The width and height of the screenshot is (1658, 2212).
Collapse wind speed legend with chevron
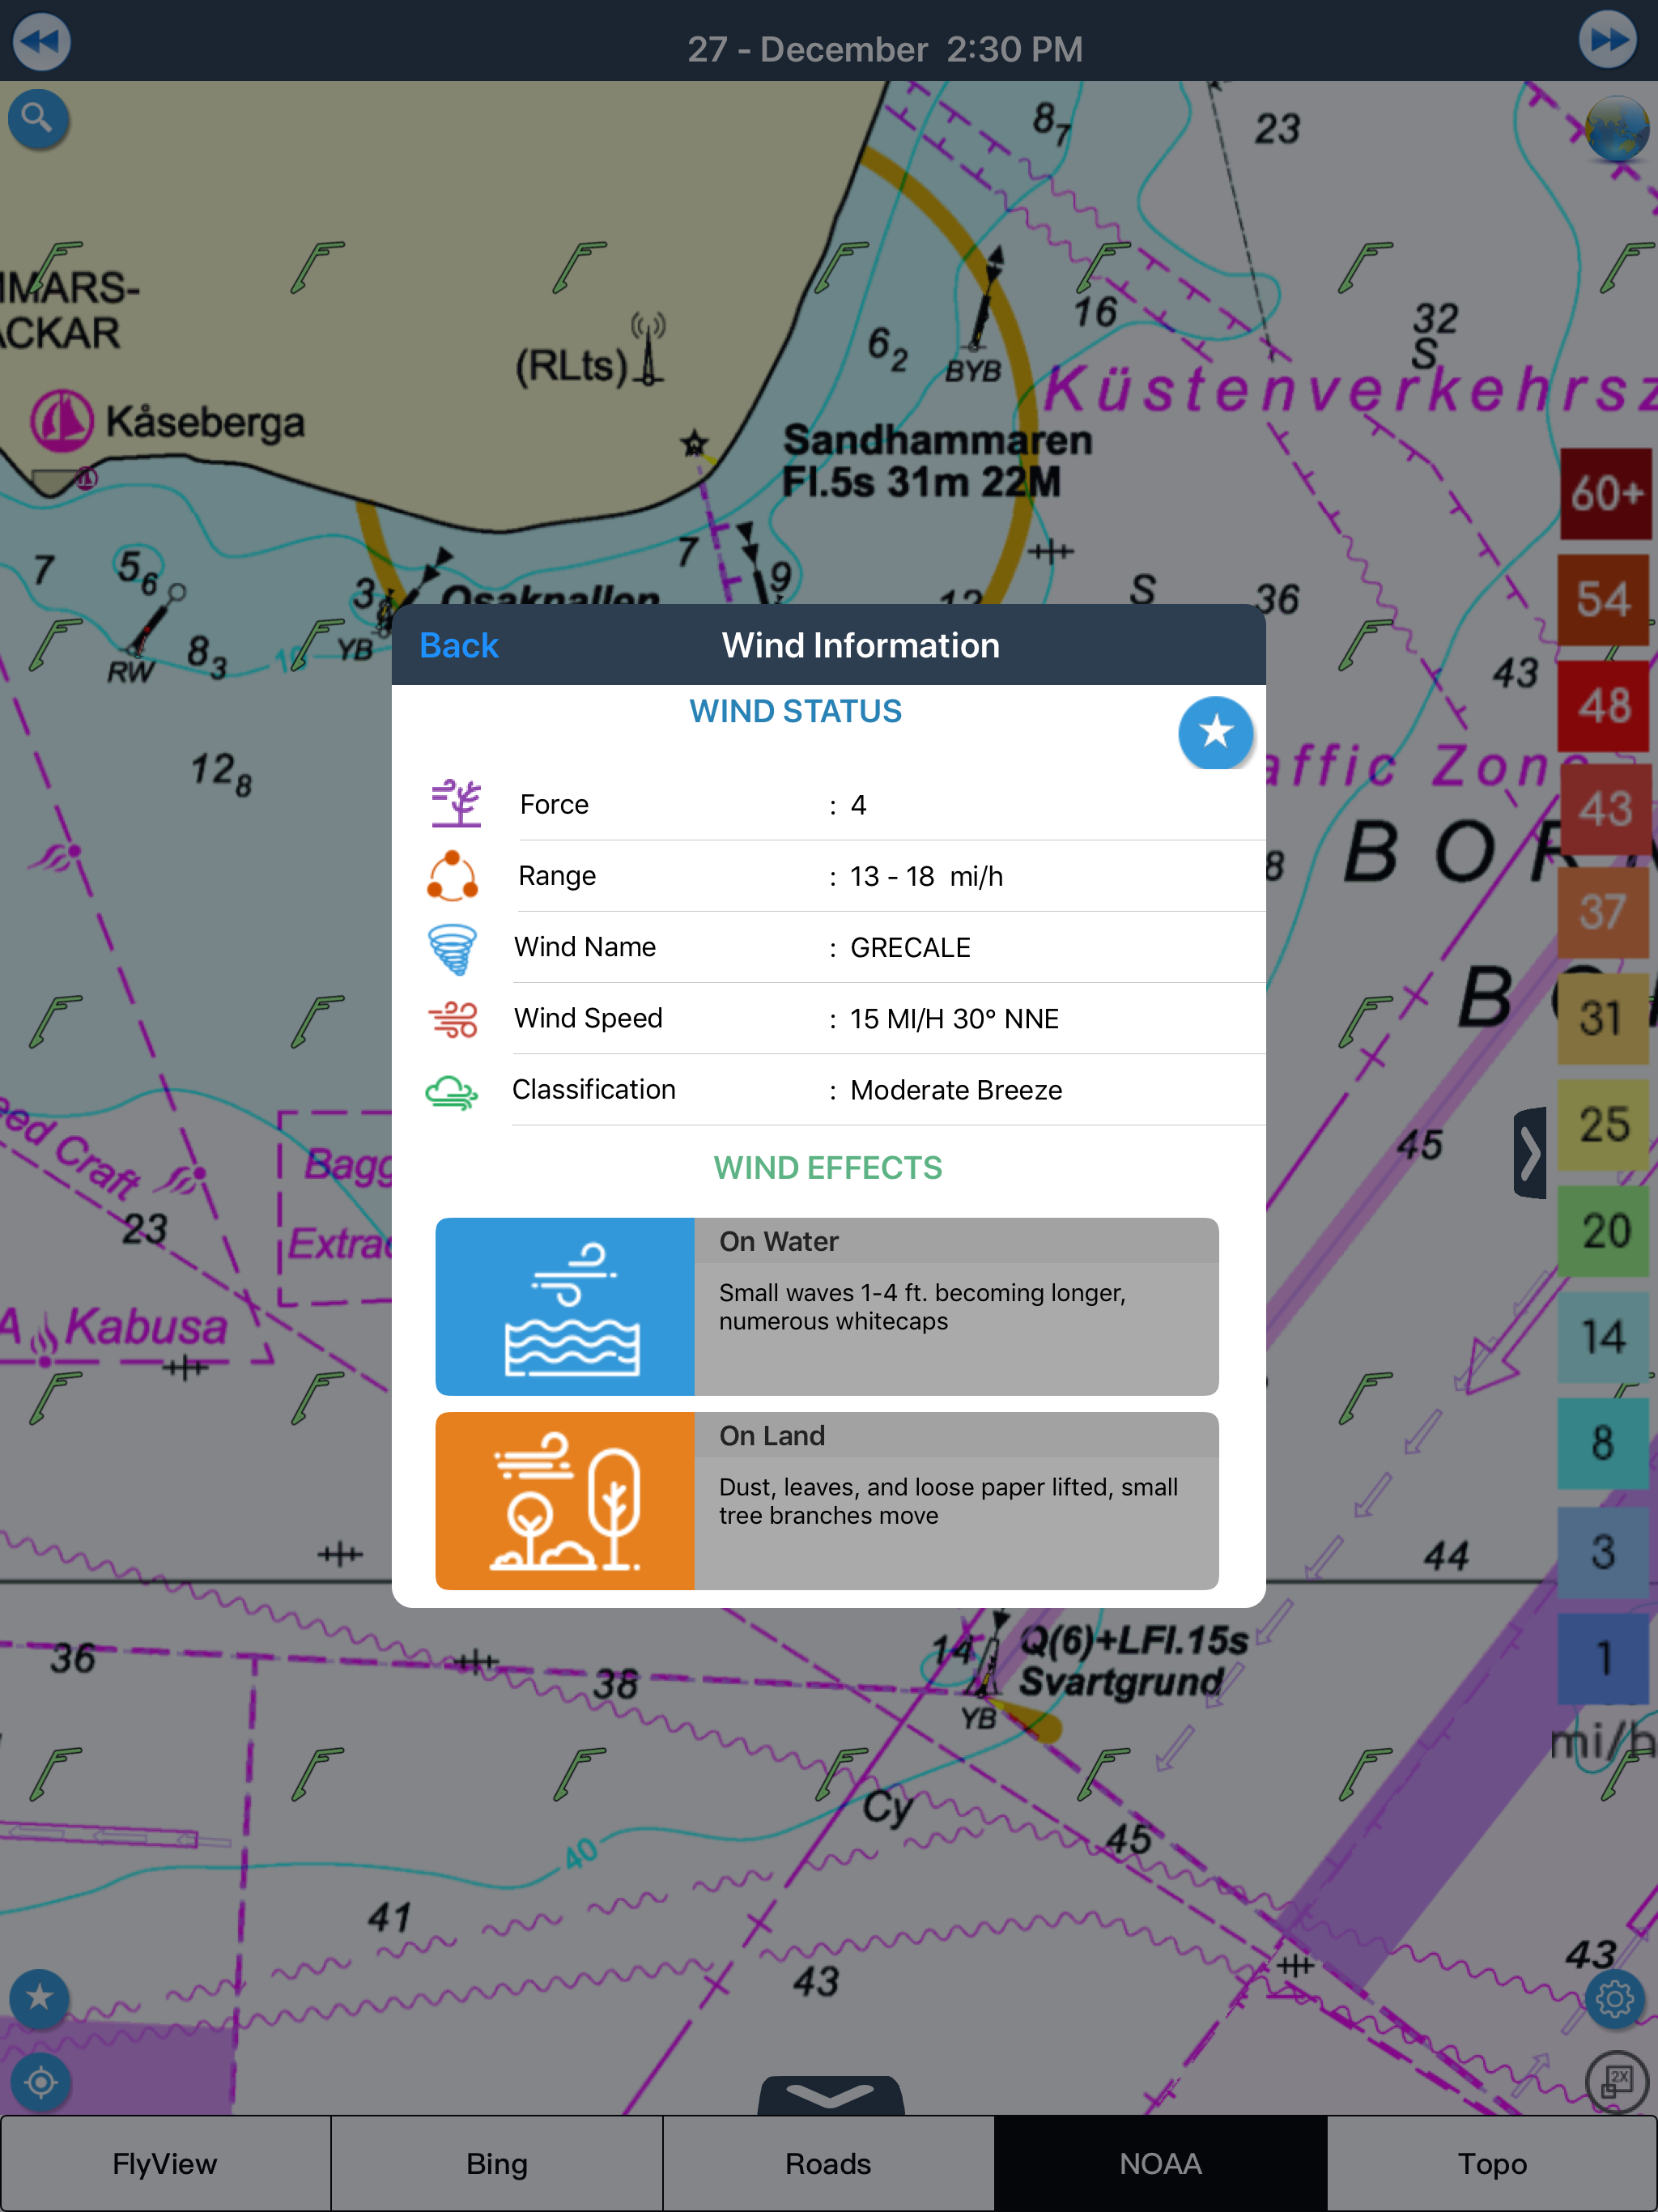tap(1530, 1153)
